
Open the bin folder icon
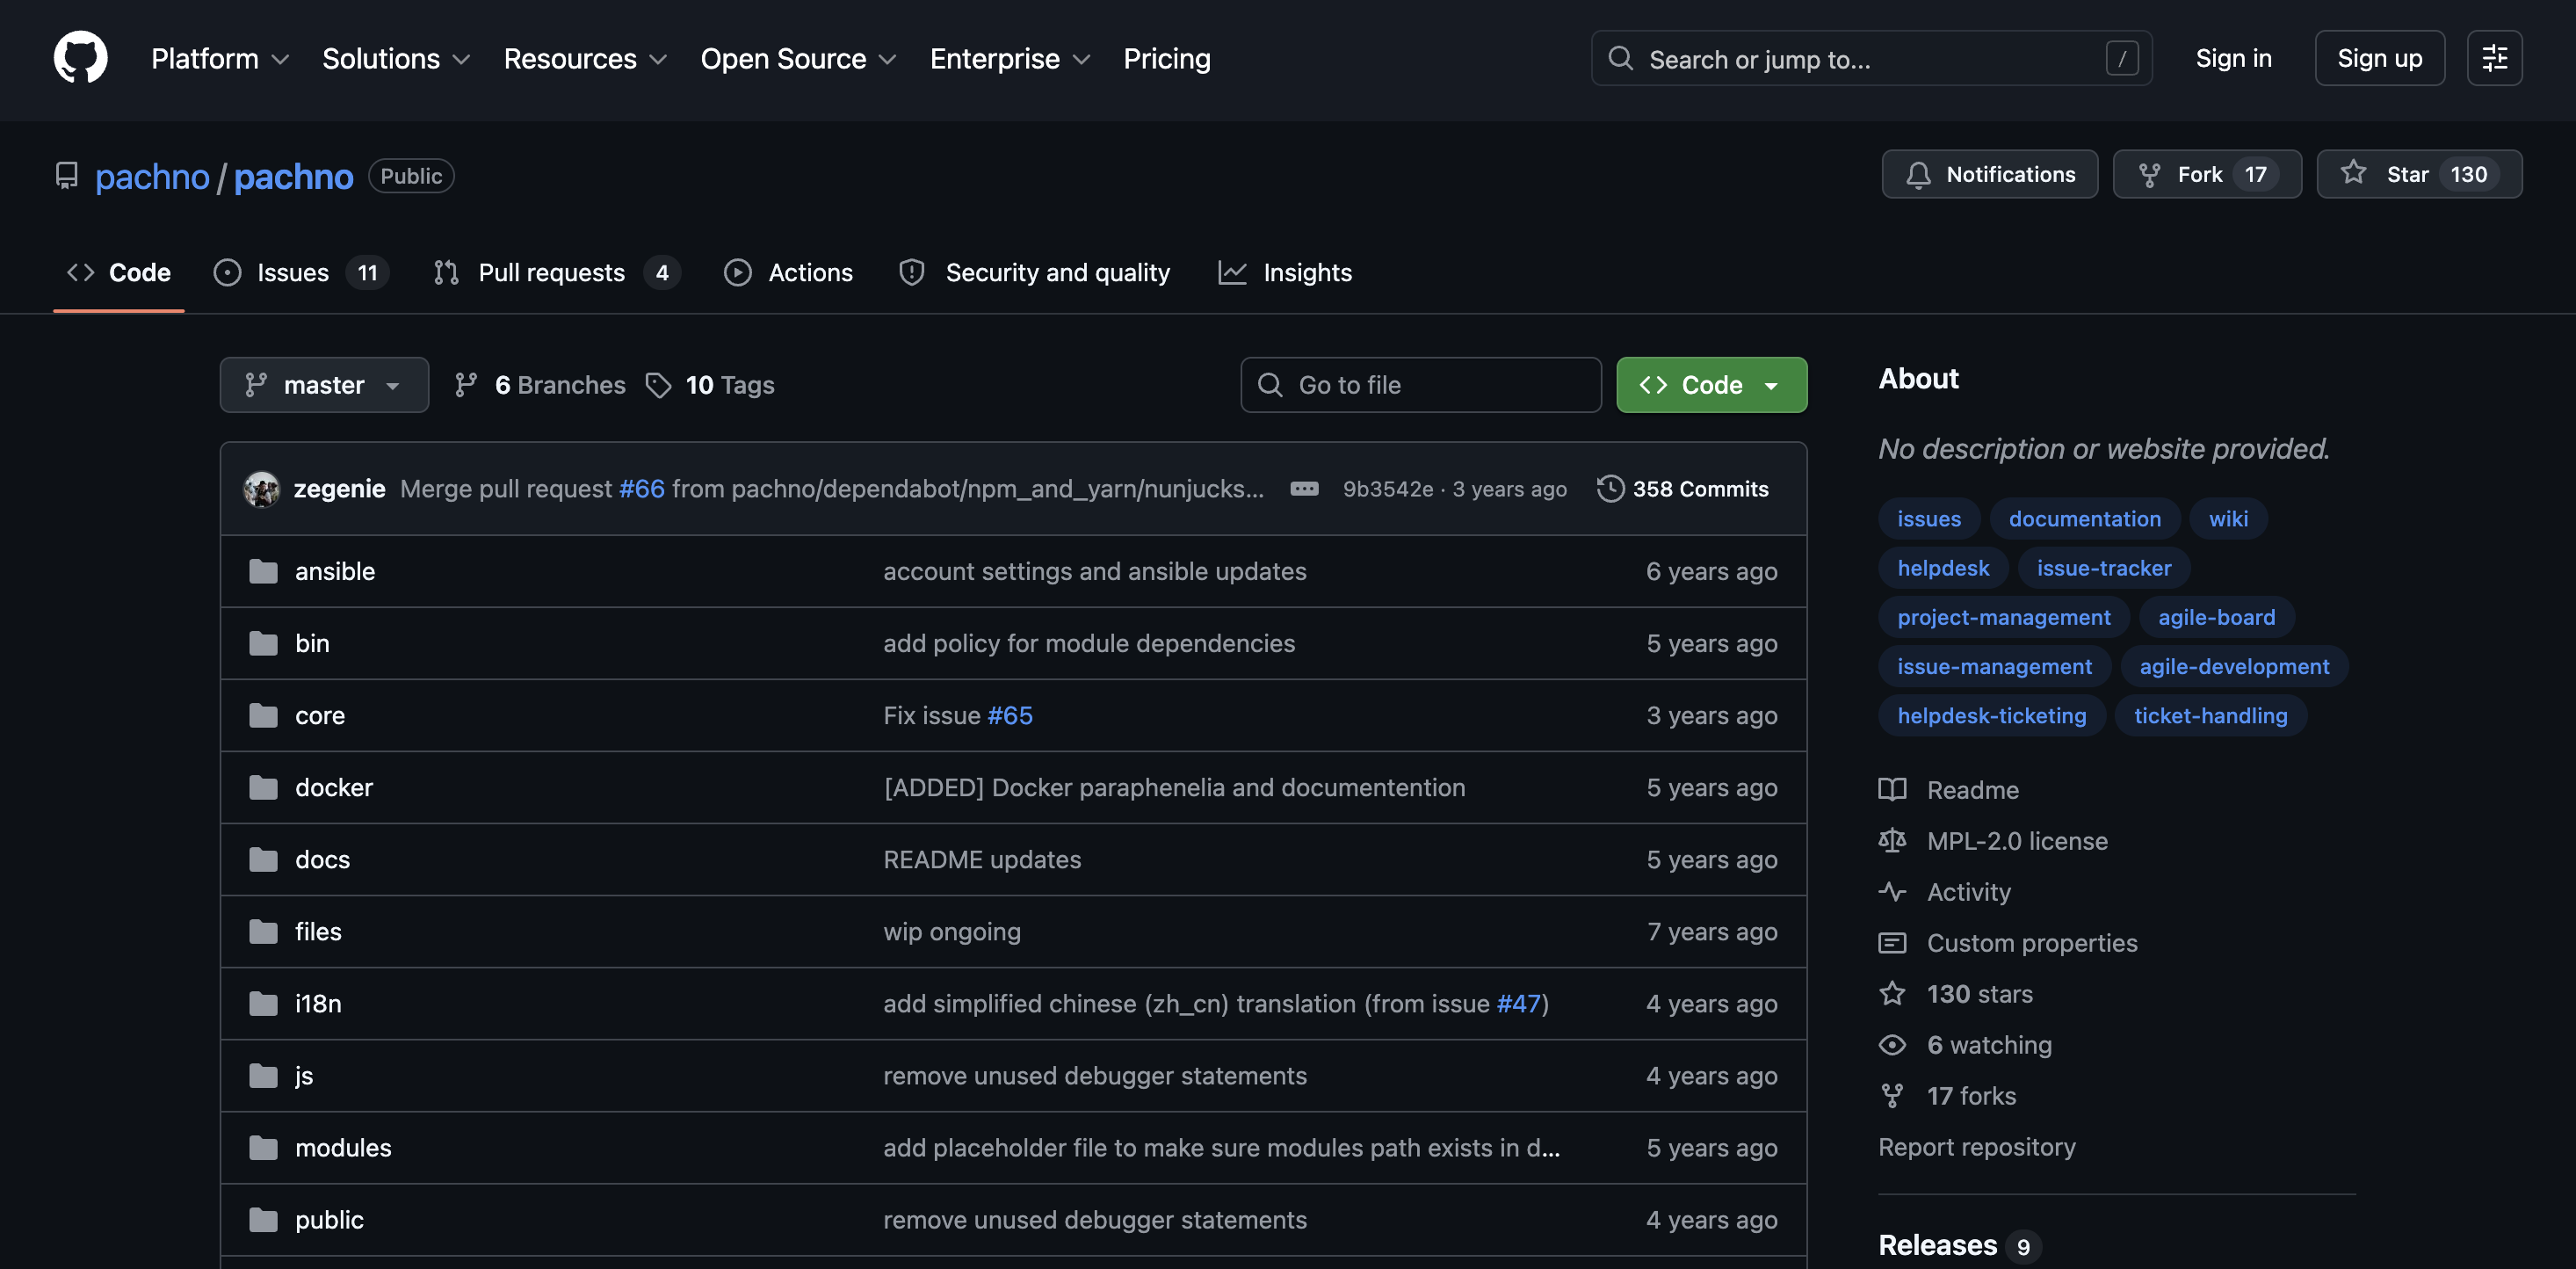tap(263, 643)
